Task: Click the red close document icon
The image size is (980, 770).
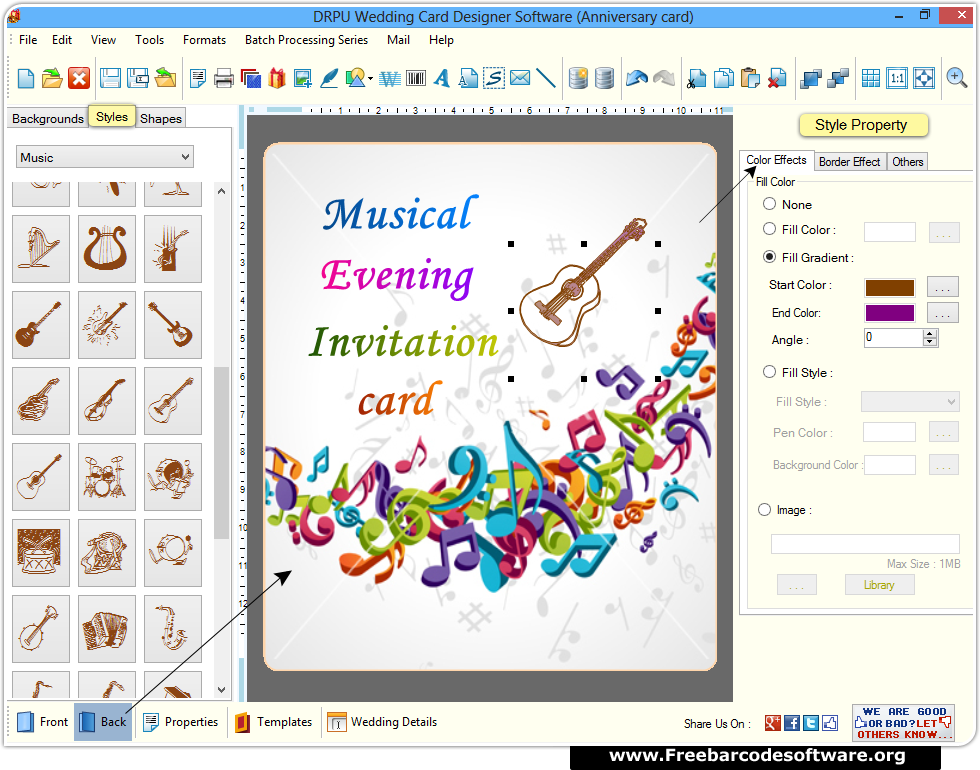Action: (x=79, y=78)
